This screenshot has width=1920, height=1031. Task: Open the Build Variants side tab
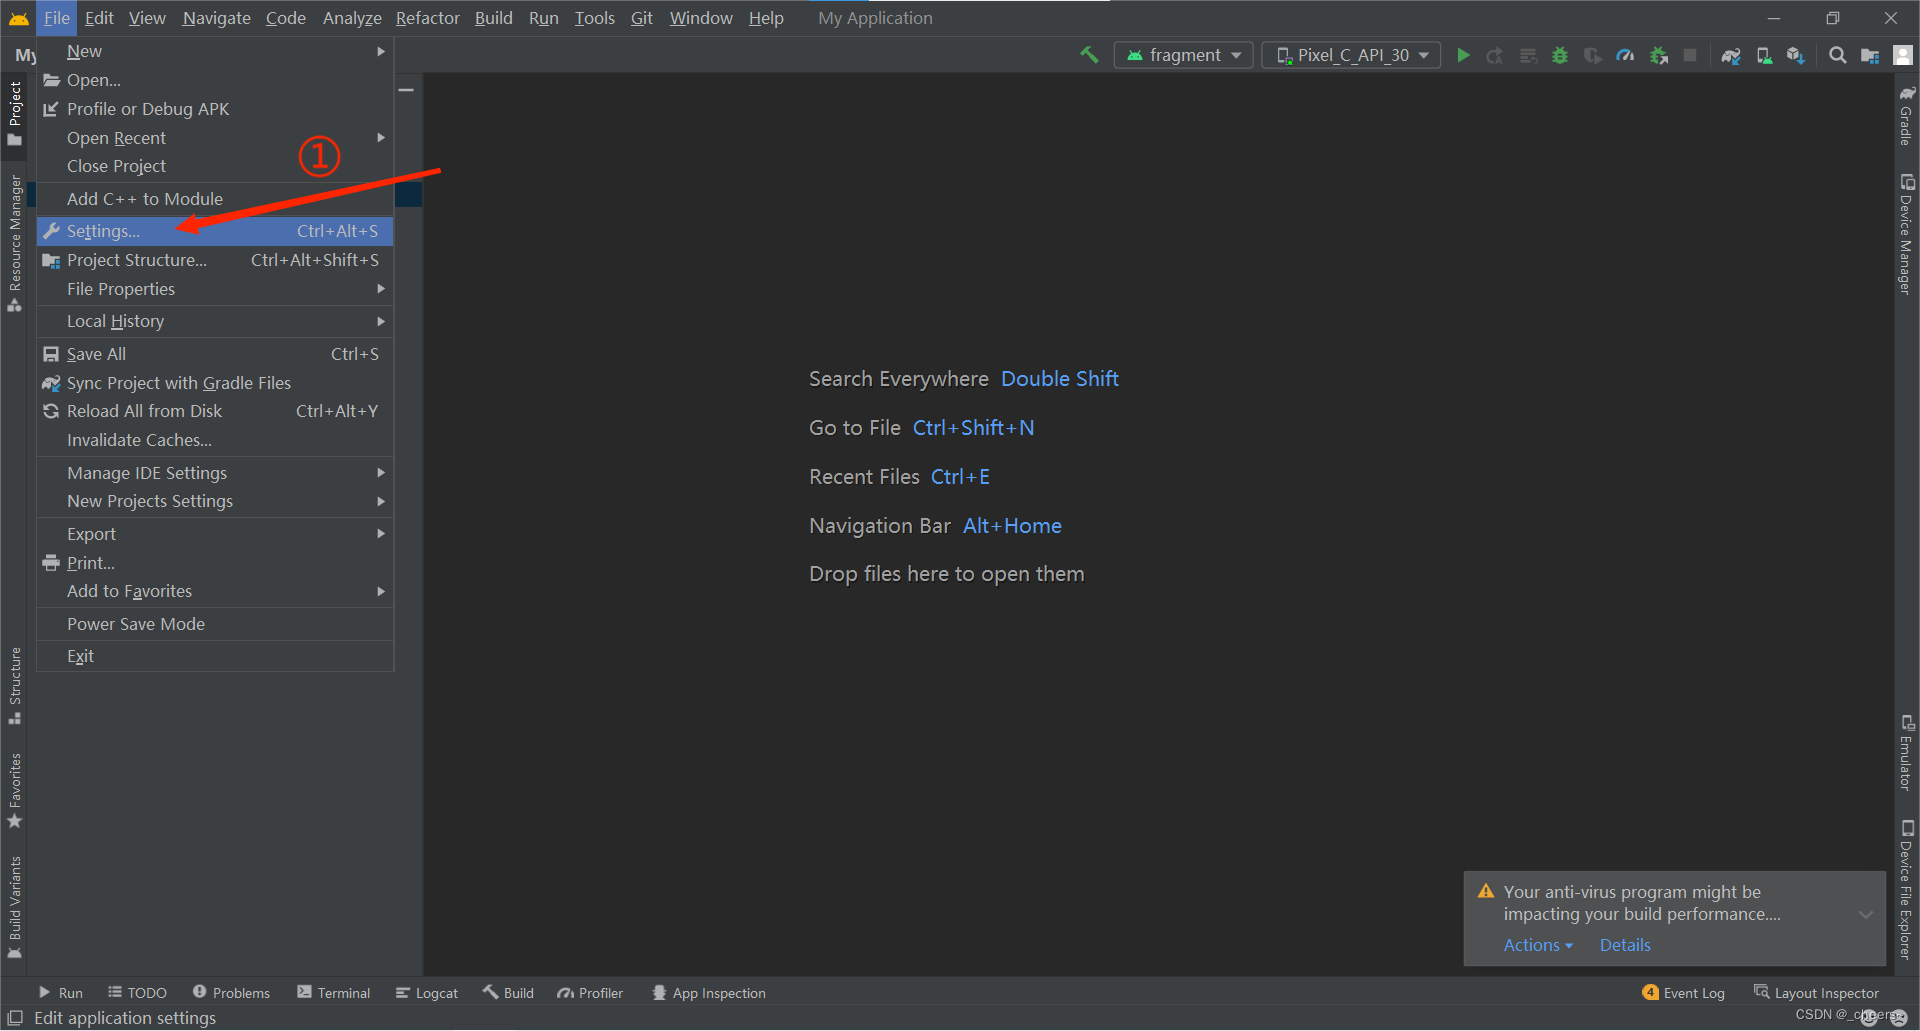[x=15, y=907]
